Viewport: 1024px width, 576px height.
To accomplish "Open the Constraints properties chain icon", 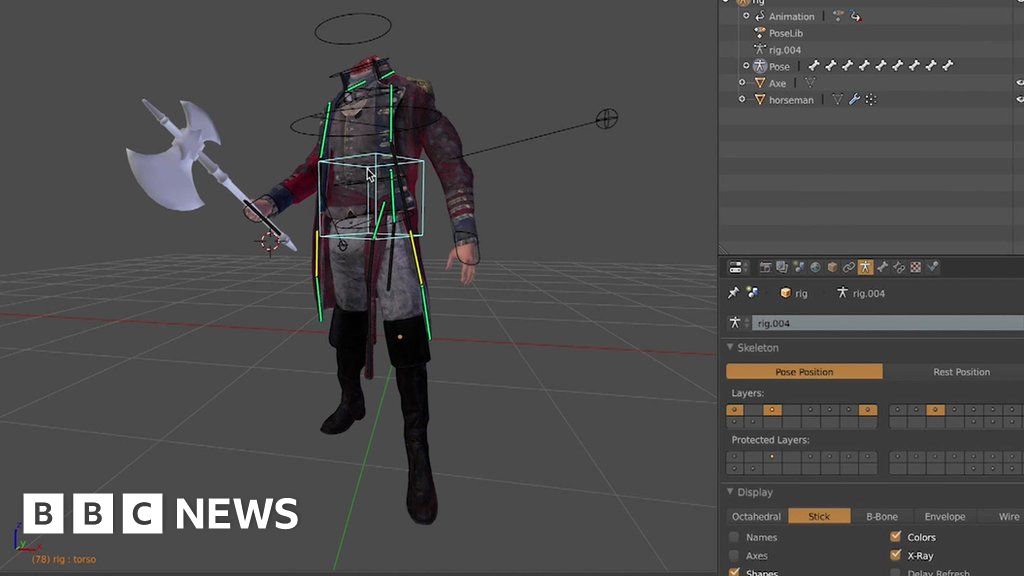I will click(x=848, y=267).
